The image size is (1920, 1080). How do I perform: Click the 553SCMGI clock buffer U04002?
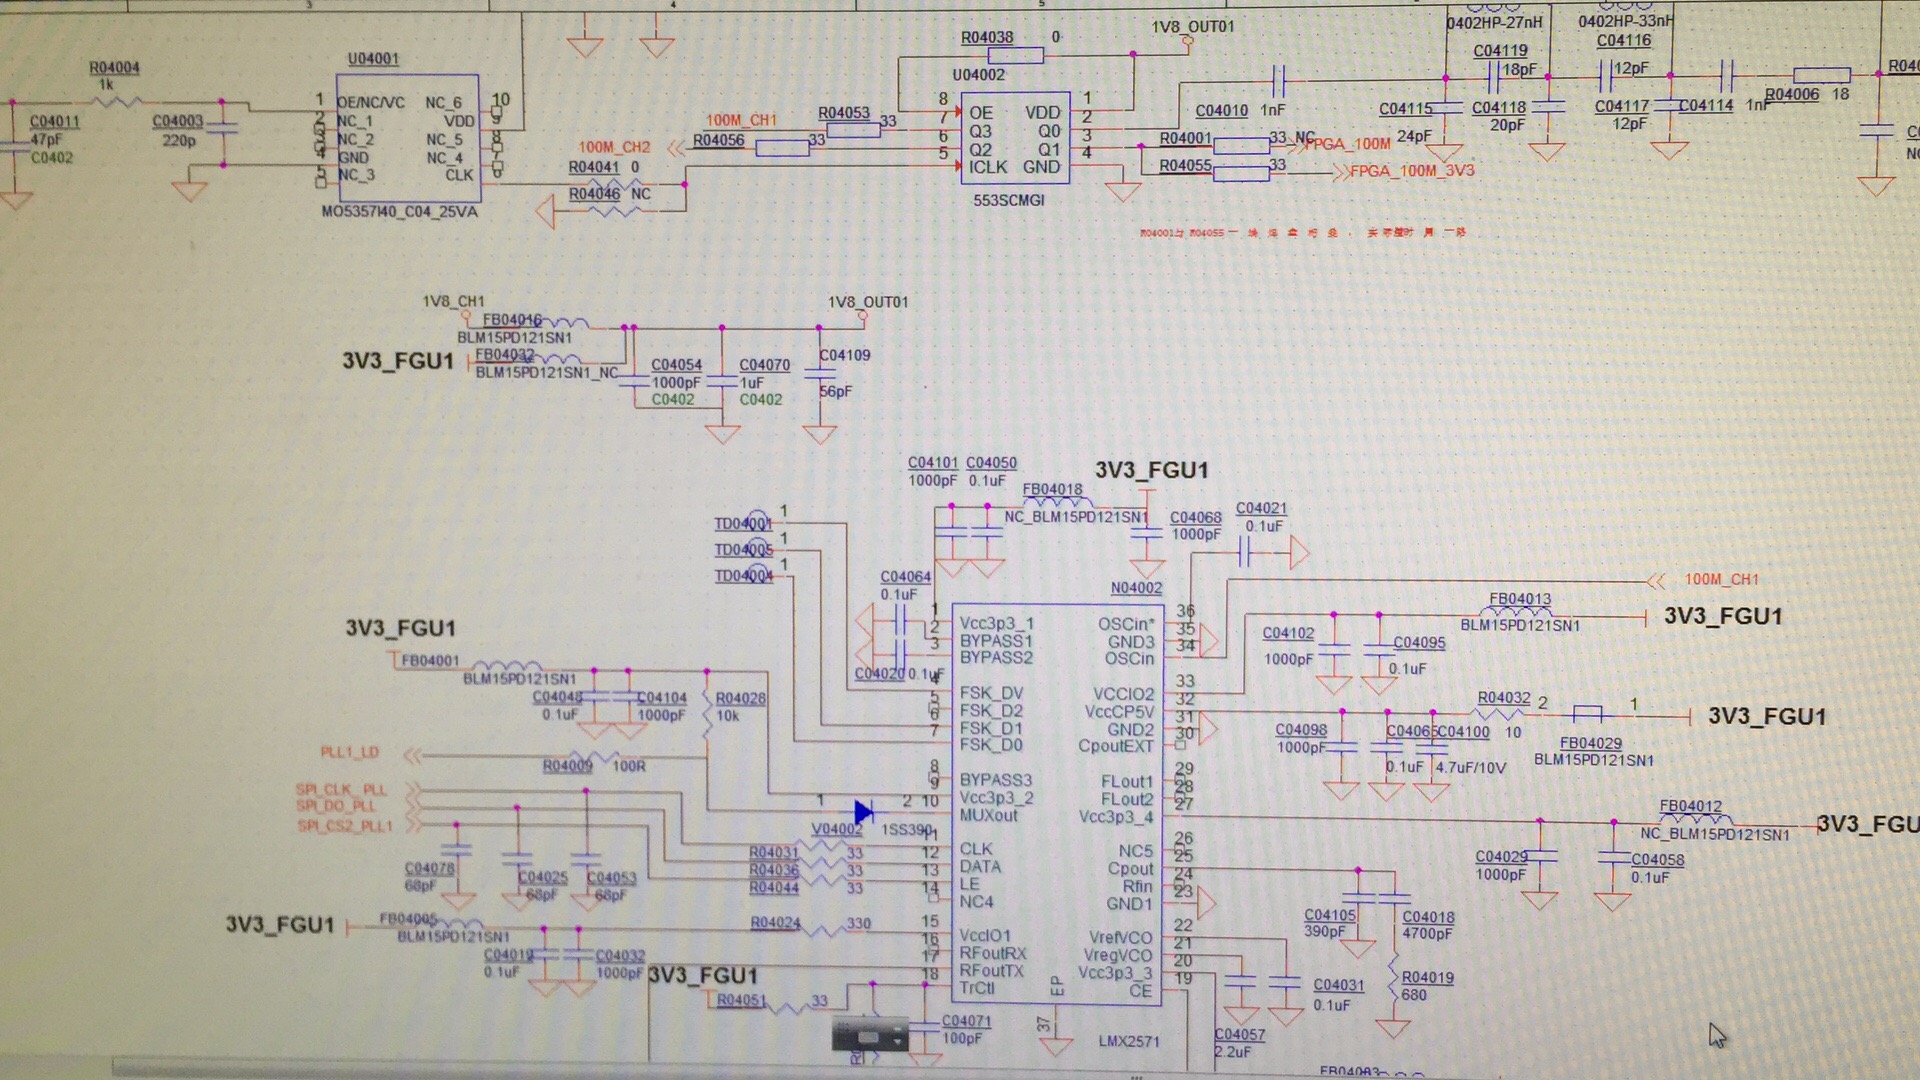[x=1014, y=139]
